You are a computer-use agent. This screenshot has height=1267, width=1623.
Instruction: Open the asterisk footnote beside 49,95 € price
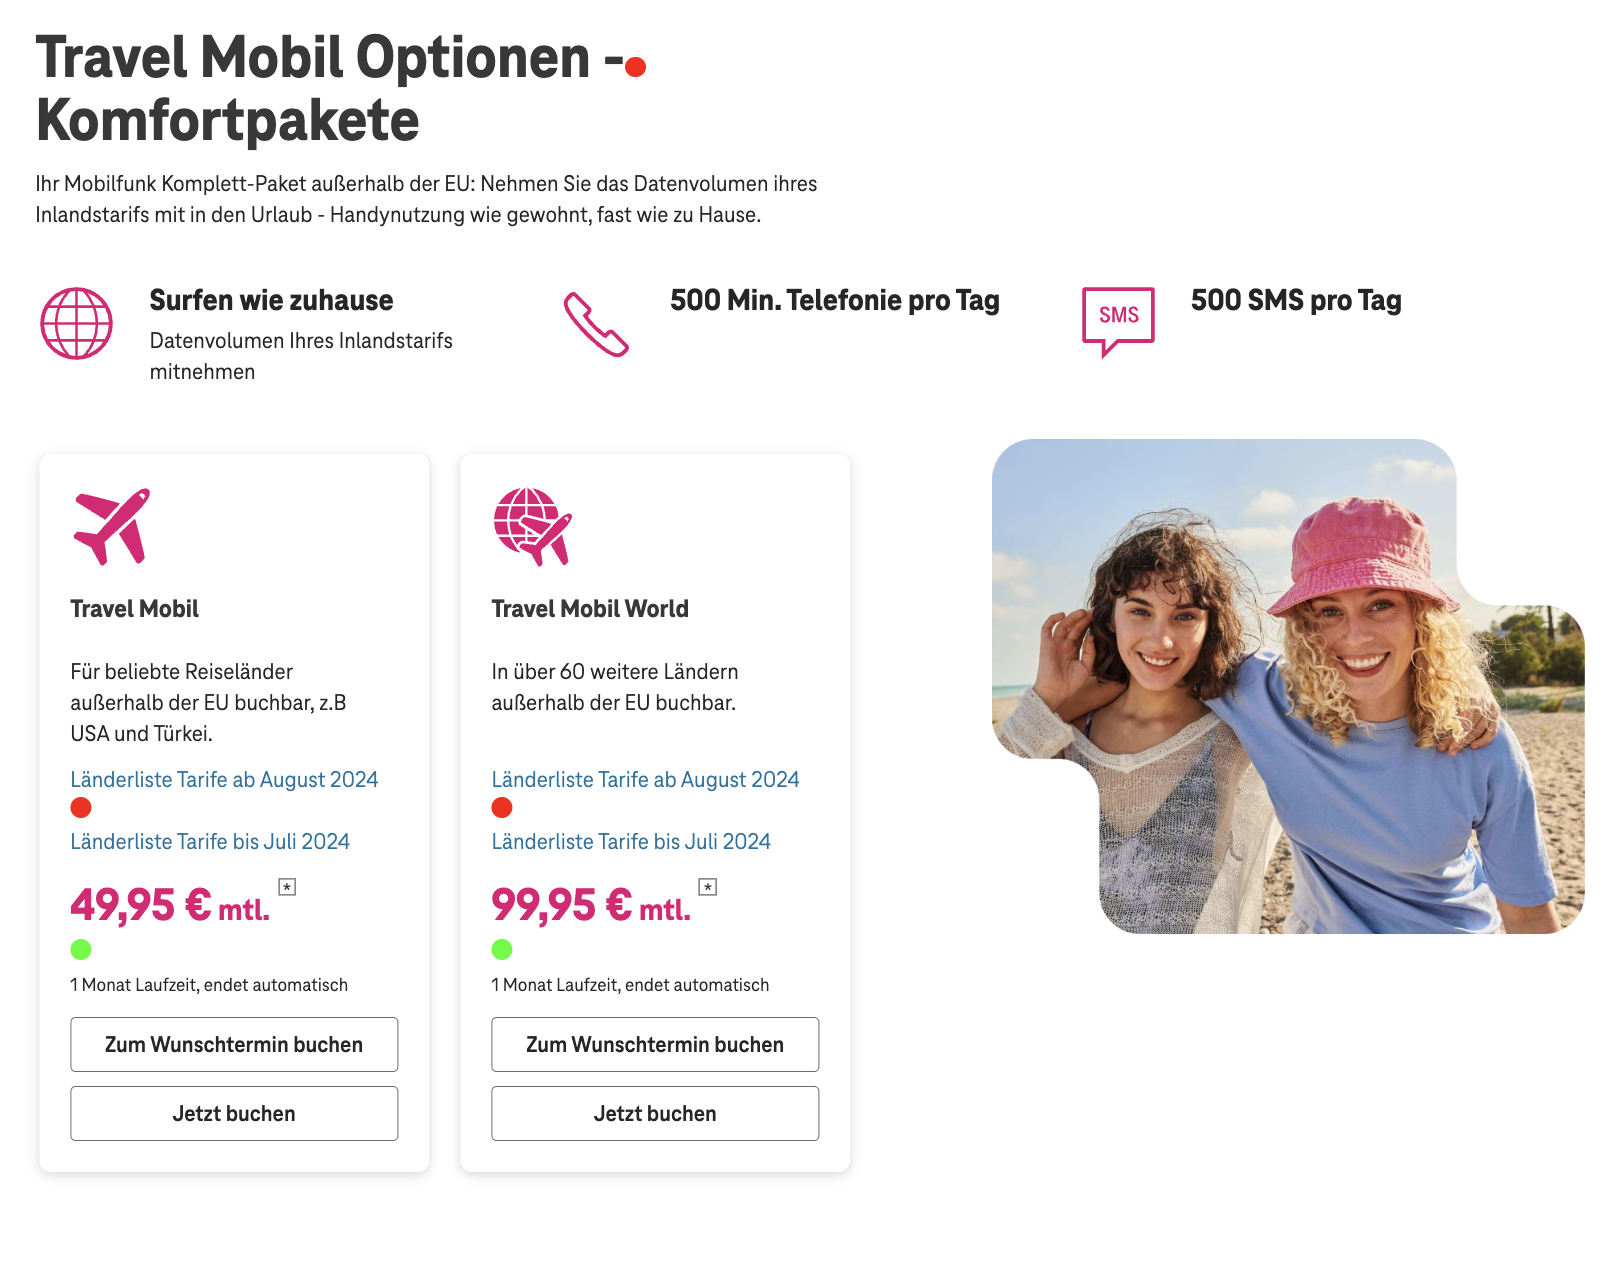(287, 888)
